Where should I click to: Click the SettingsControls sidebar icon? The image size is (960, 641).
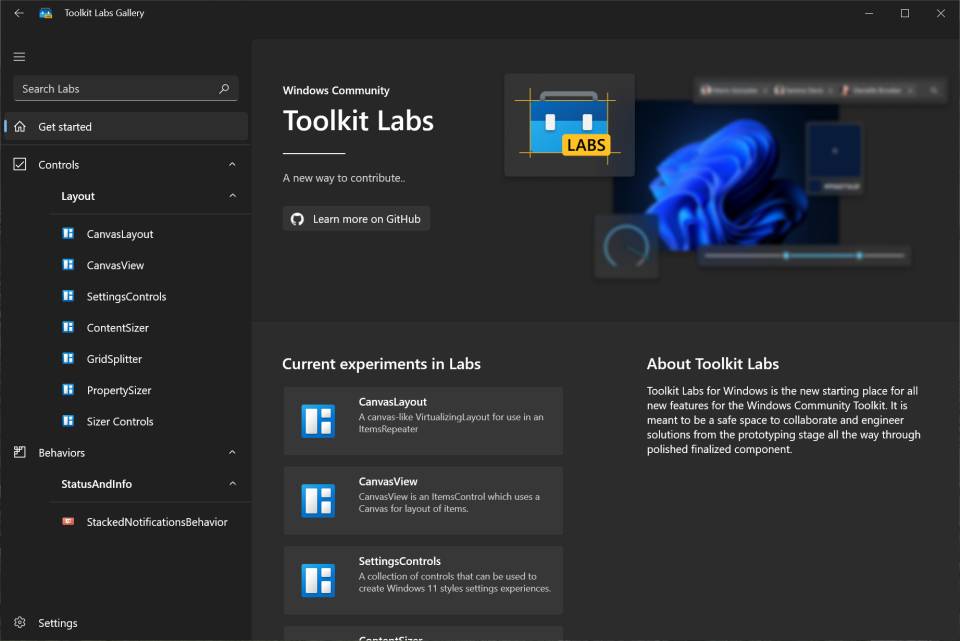click(x=68, y=295)
